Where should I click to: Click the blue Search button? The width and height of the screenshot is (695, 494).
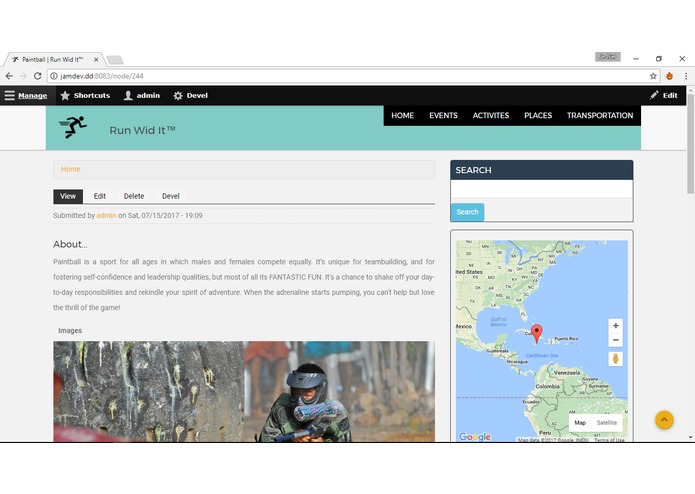pos(468,212)
